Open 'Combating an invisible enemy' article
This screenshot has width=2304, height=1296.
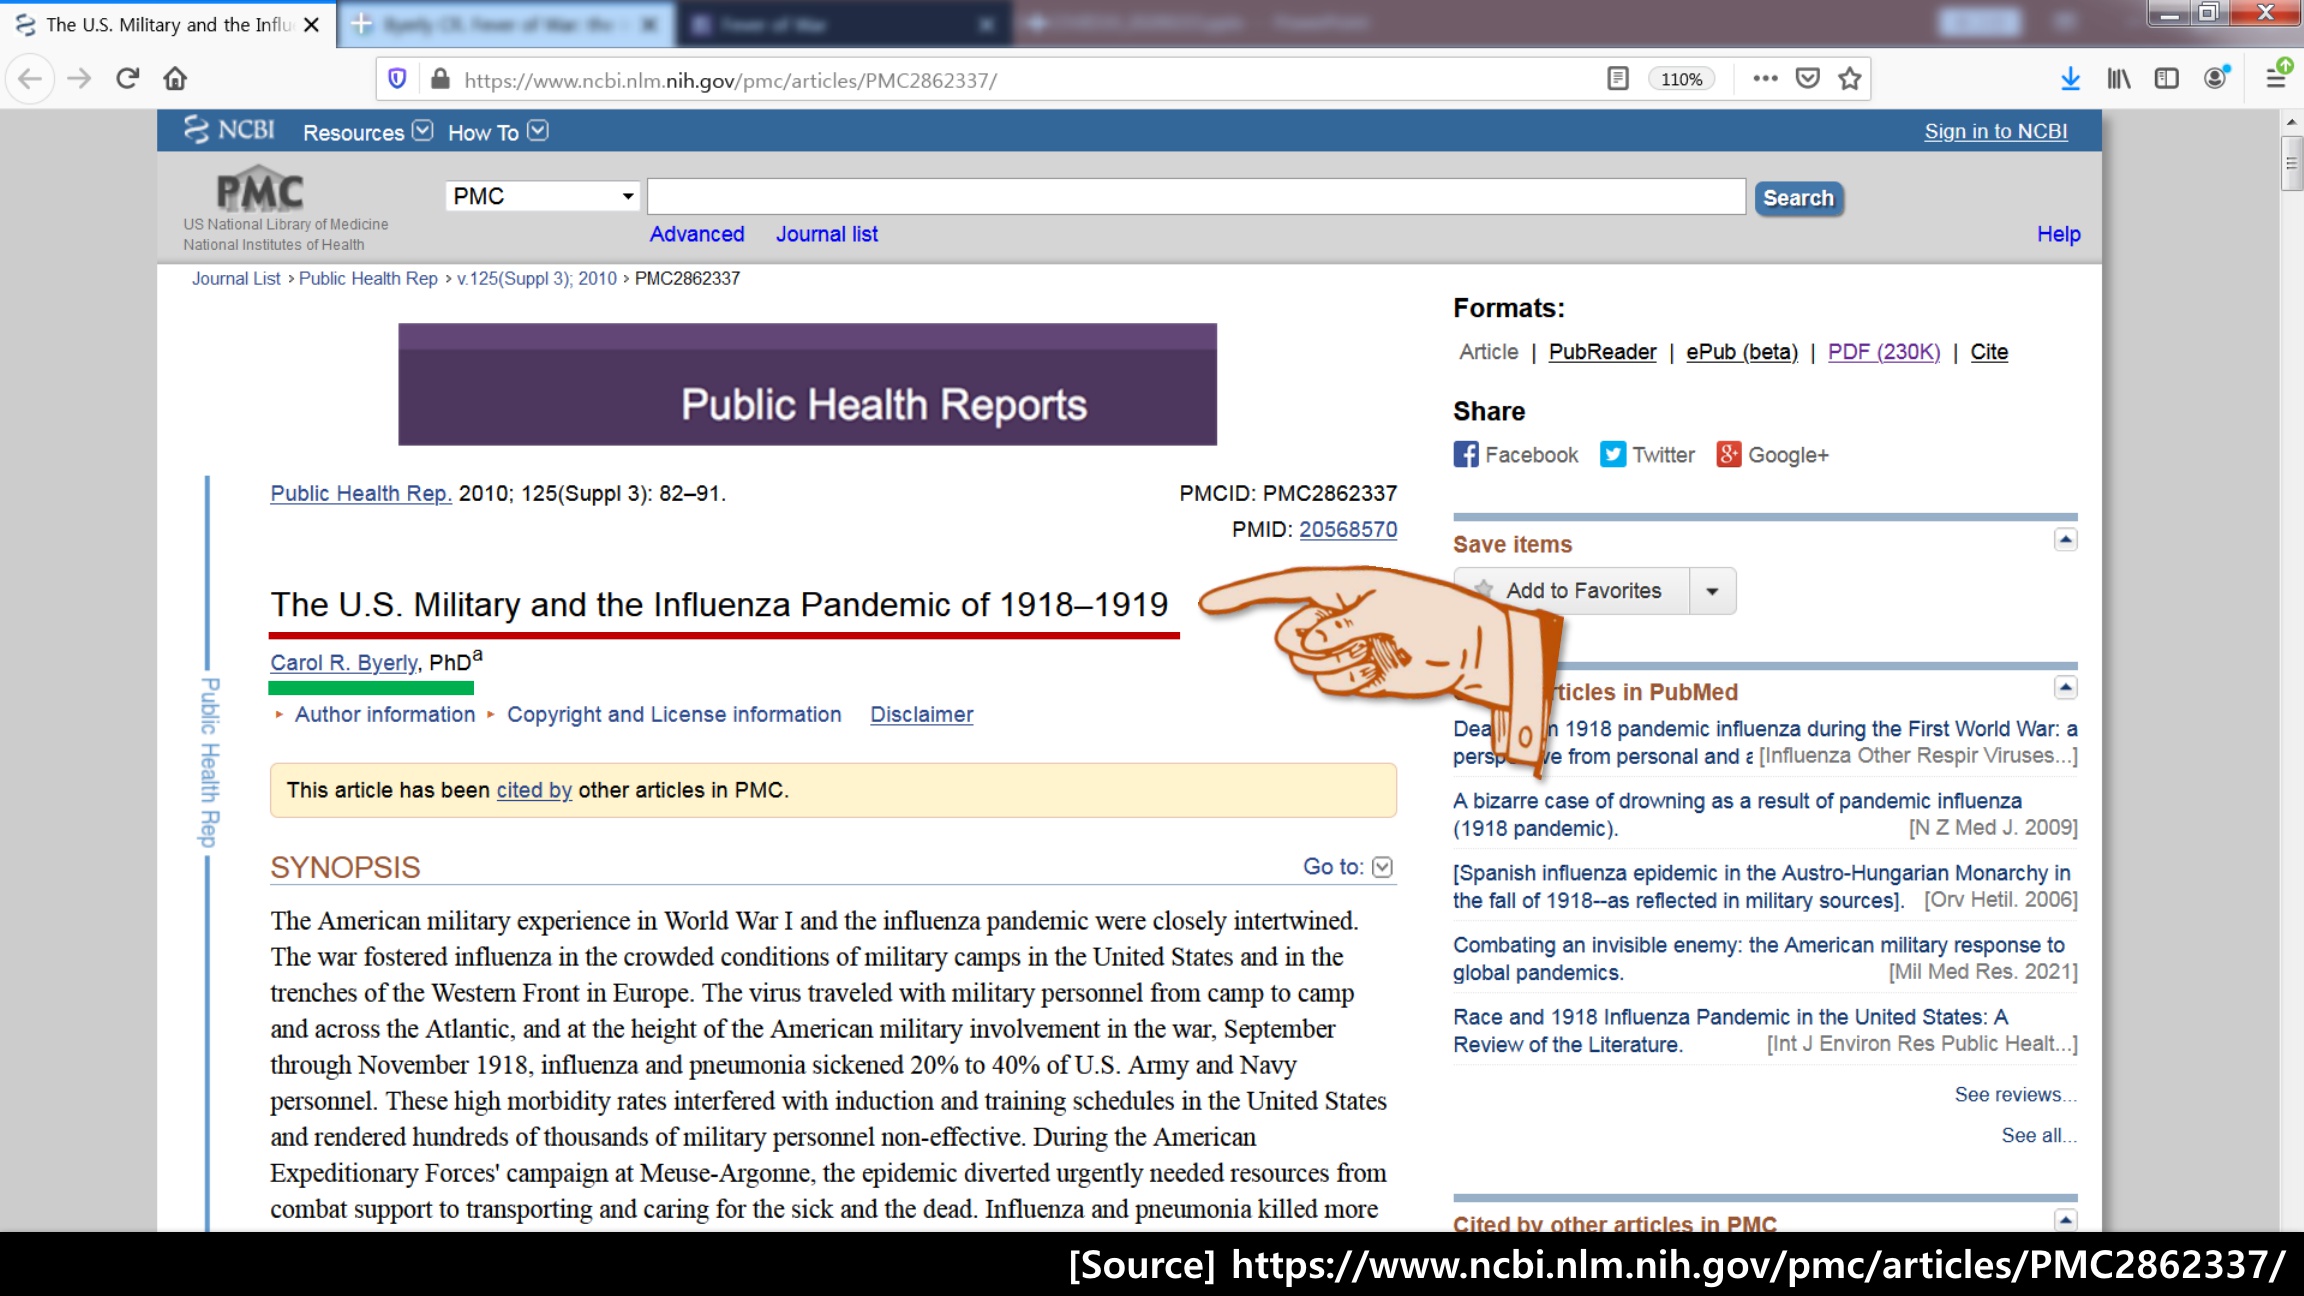pos(1758,959)
